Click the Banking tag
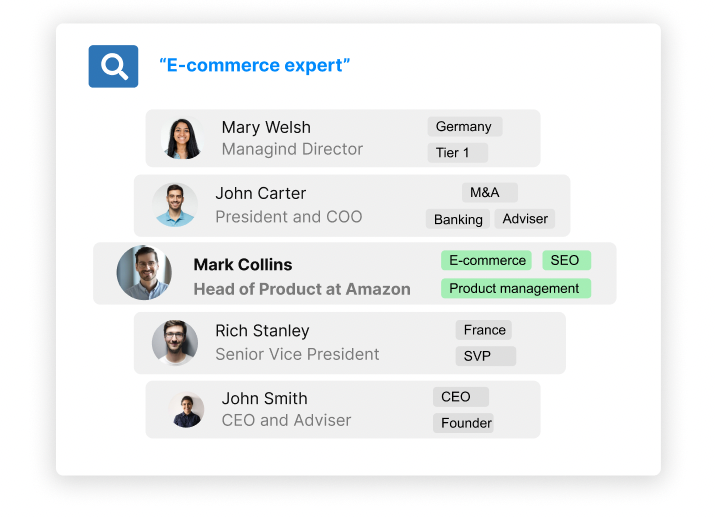 click(x=458, y=219)
